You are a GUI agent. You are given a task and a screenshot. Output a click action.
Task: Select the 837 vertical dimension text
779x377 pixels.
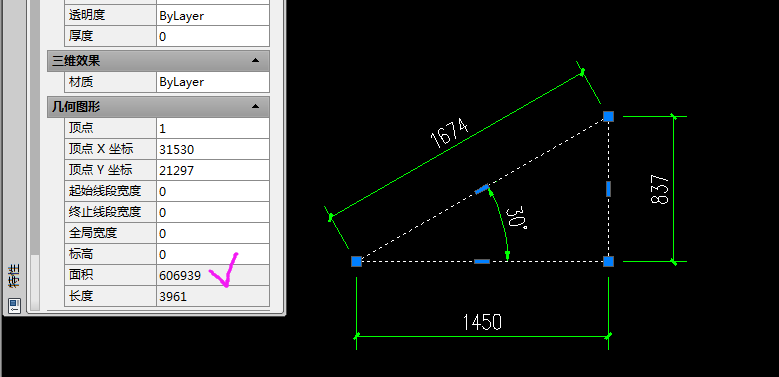coord(660,189)
